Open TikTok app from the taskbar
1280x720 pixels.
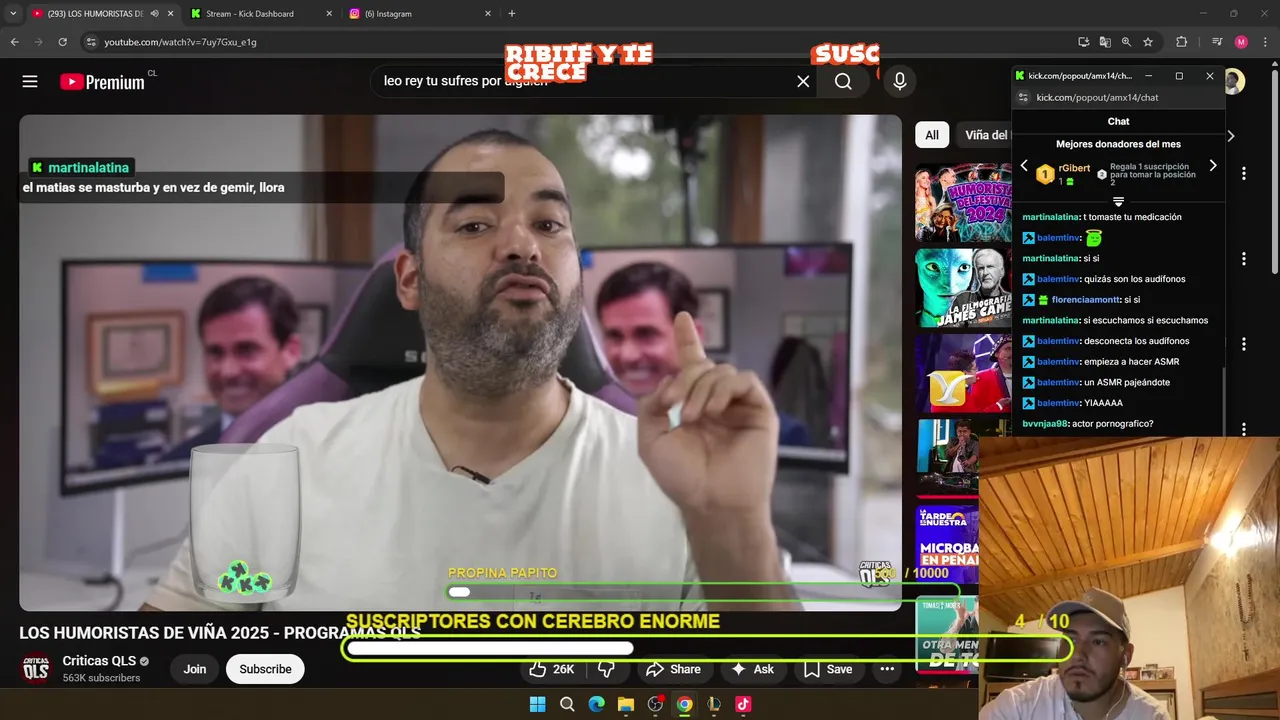743,704
